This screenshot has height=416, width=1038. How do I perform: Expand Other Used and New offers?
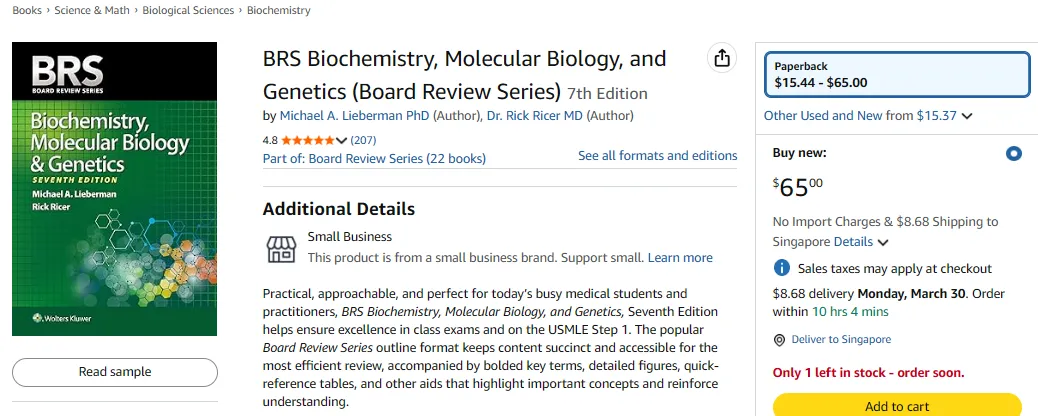tap(868, 116)
